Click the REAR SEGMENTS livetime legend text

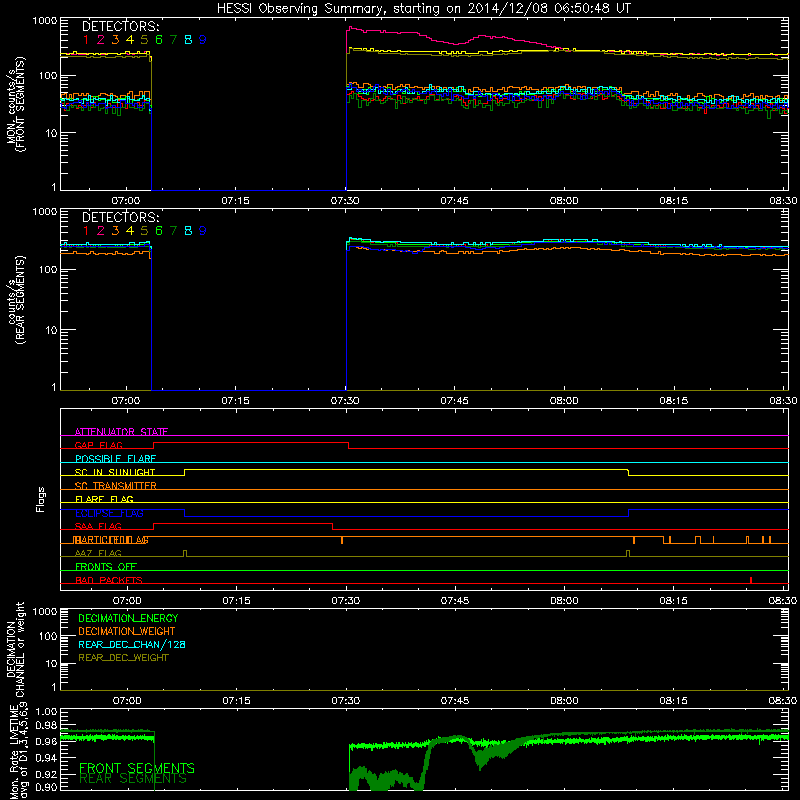pyautogui.click(x=133, y=779)
